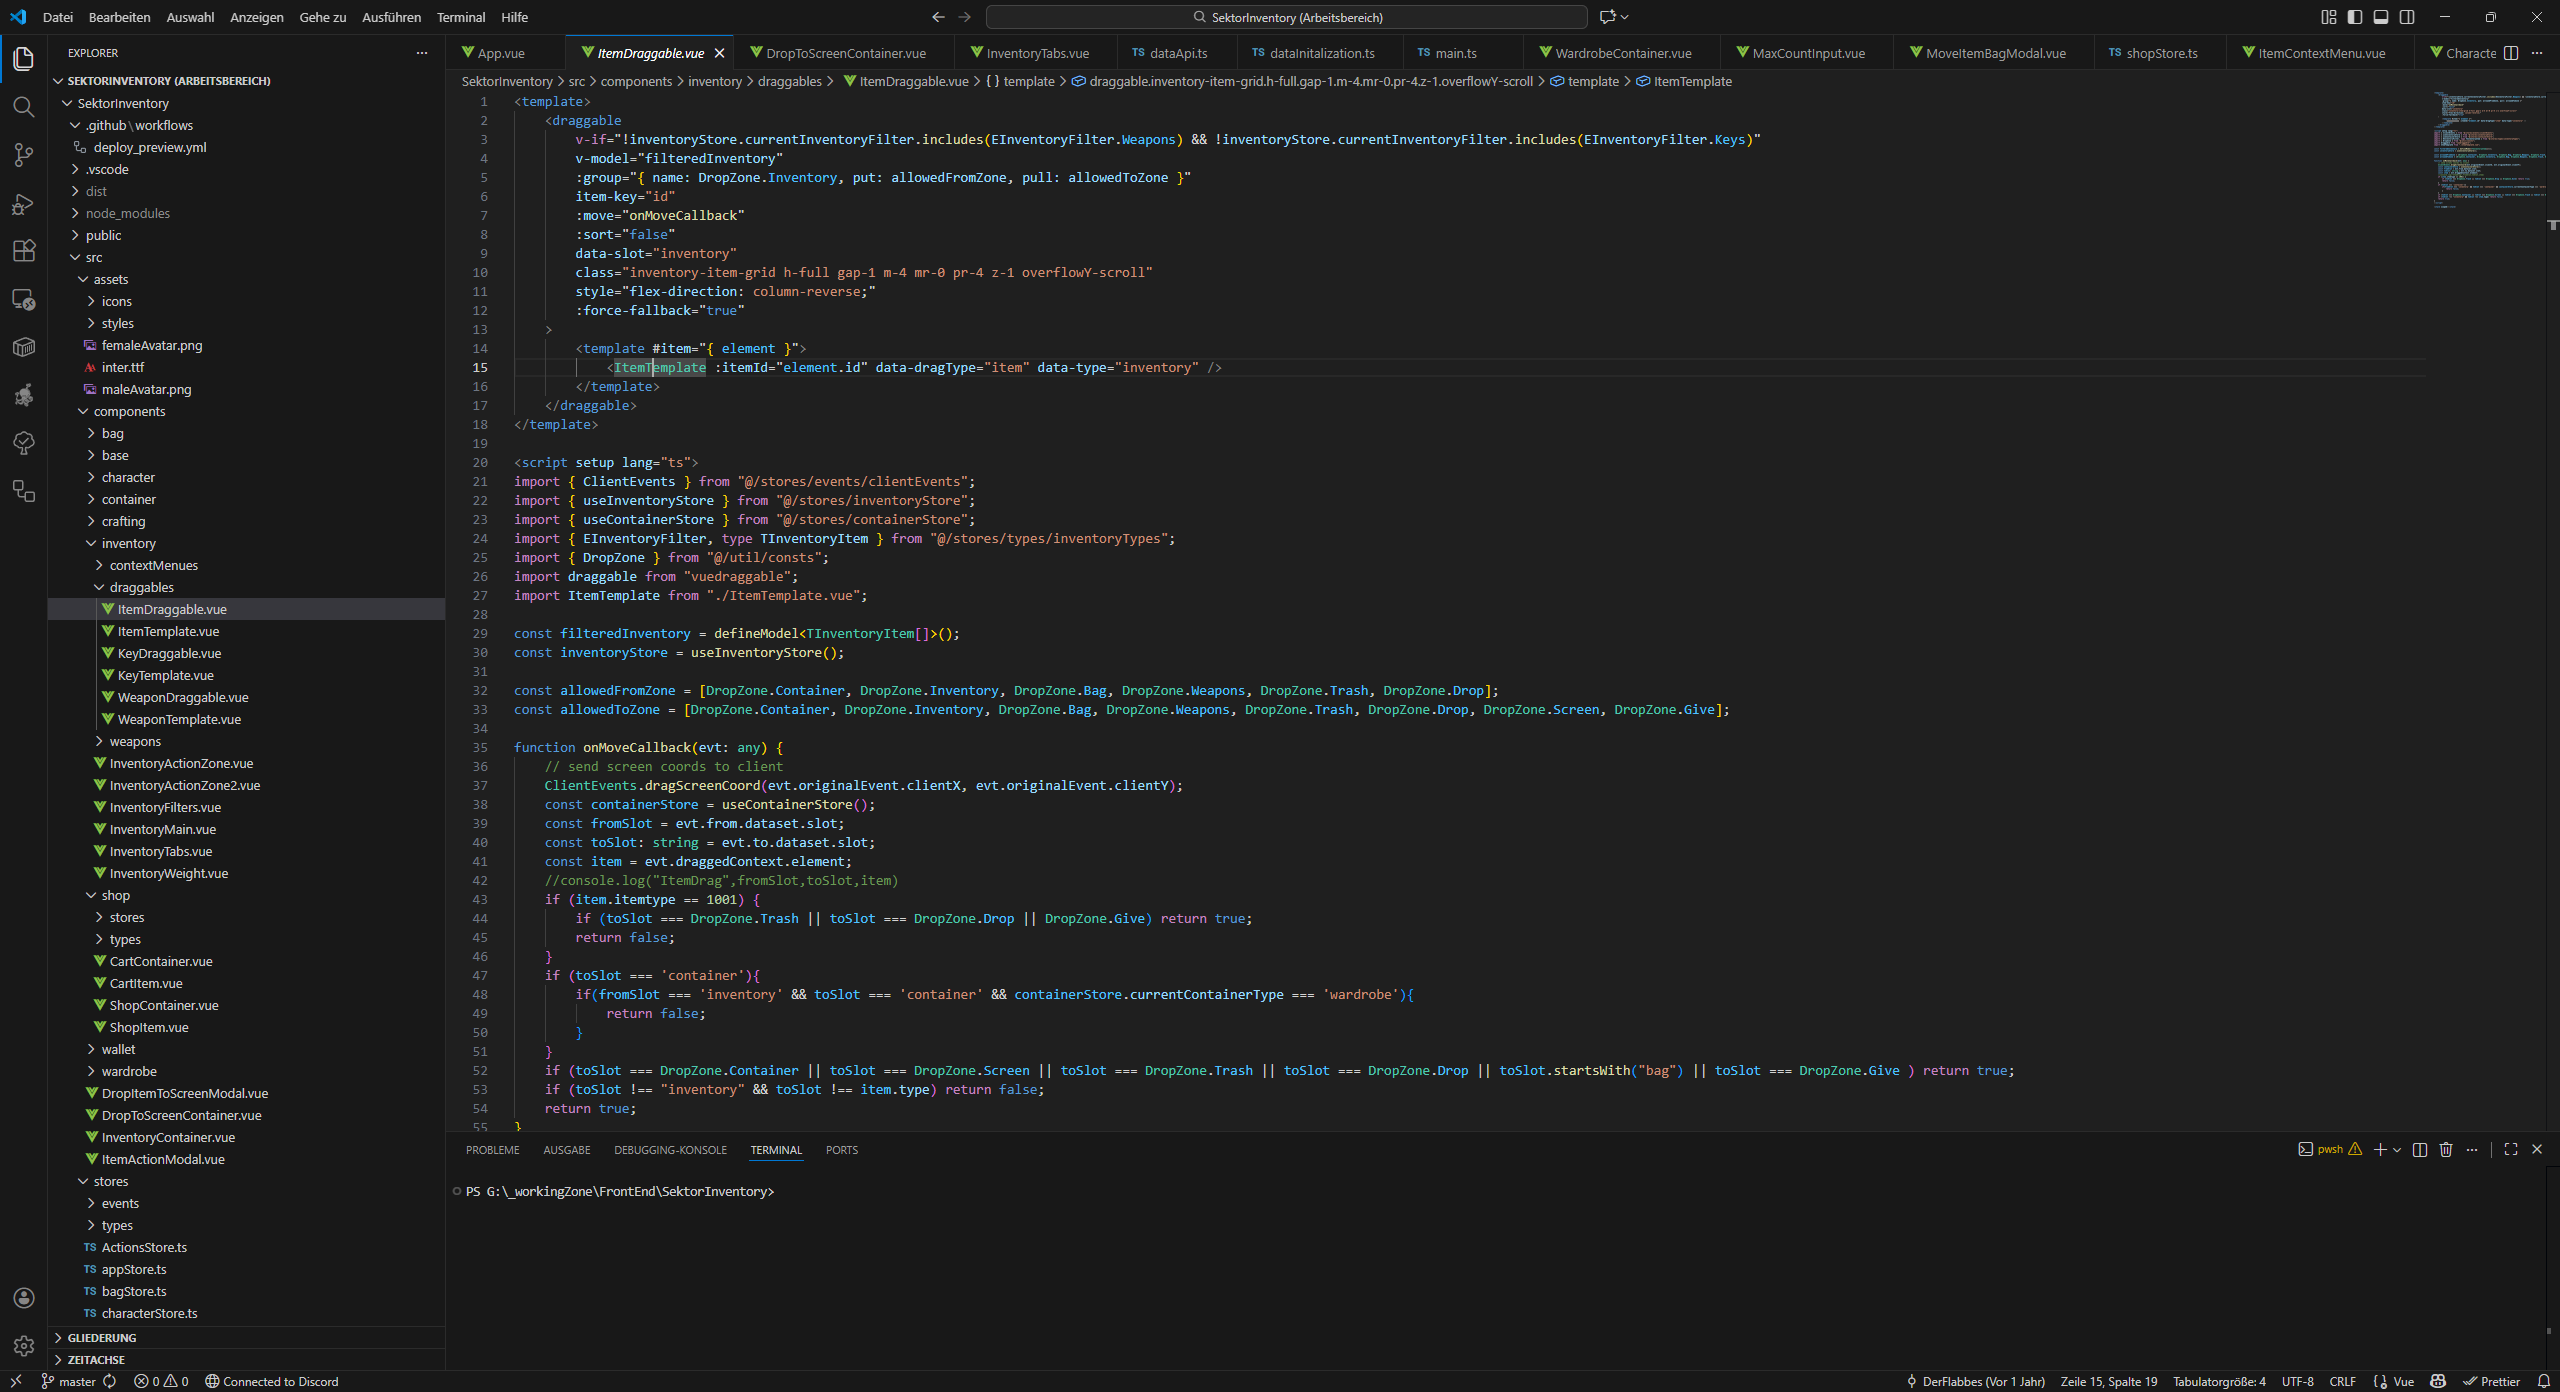Open the notifications bell in the status bar

[x=2545, y=1381]
